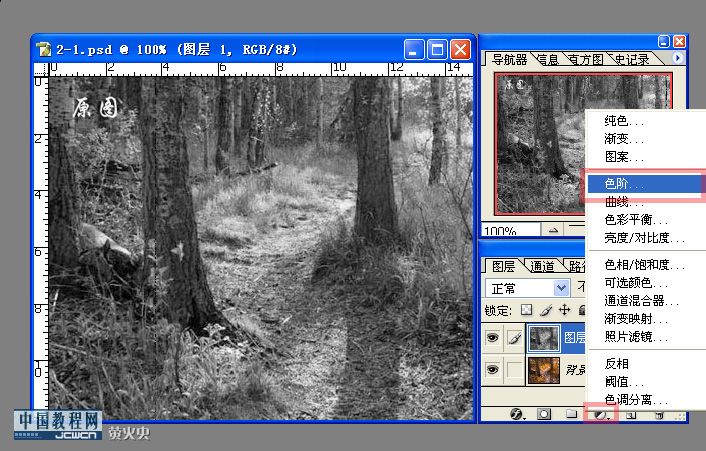
Task: Switch to the 直方图 tab
Action: (x=586, y=59)
